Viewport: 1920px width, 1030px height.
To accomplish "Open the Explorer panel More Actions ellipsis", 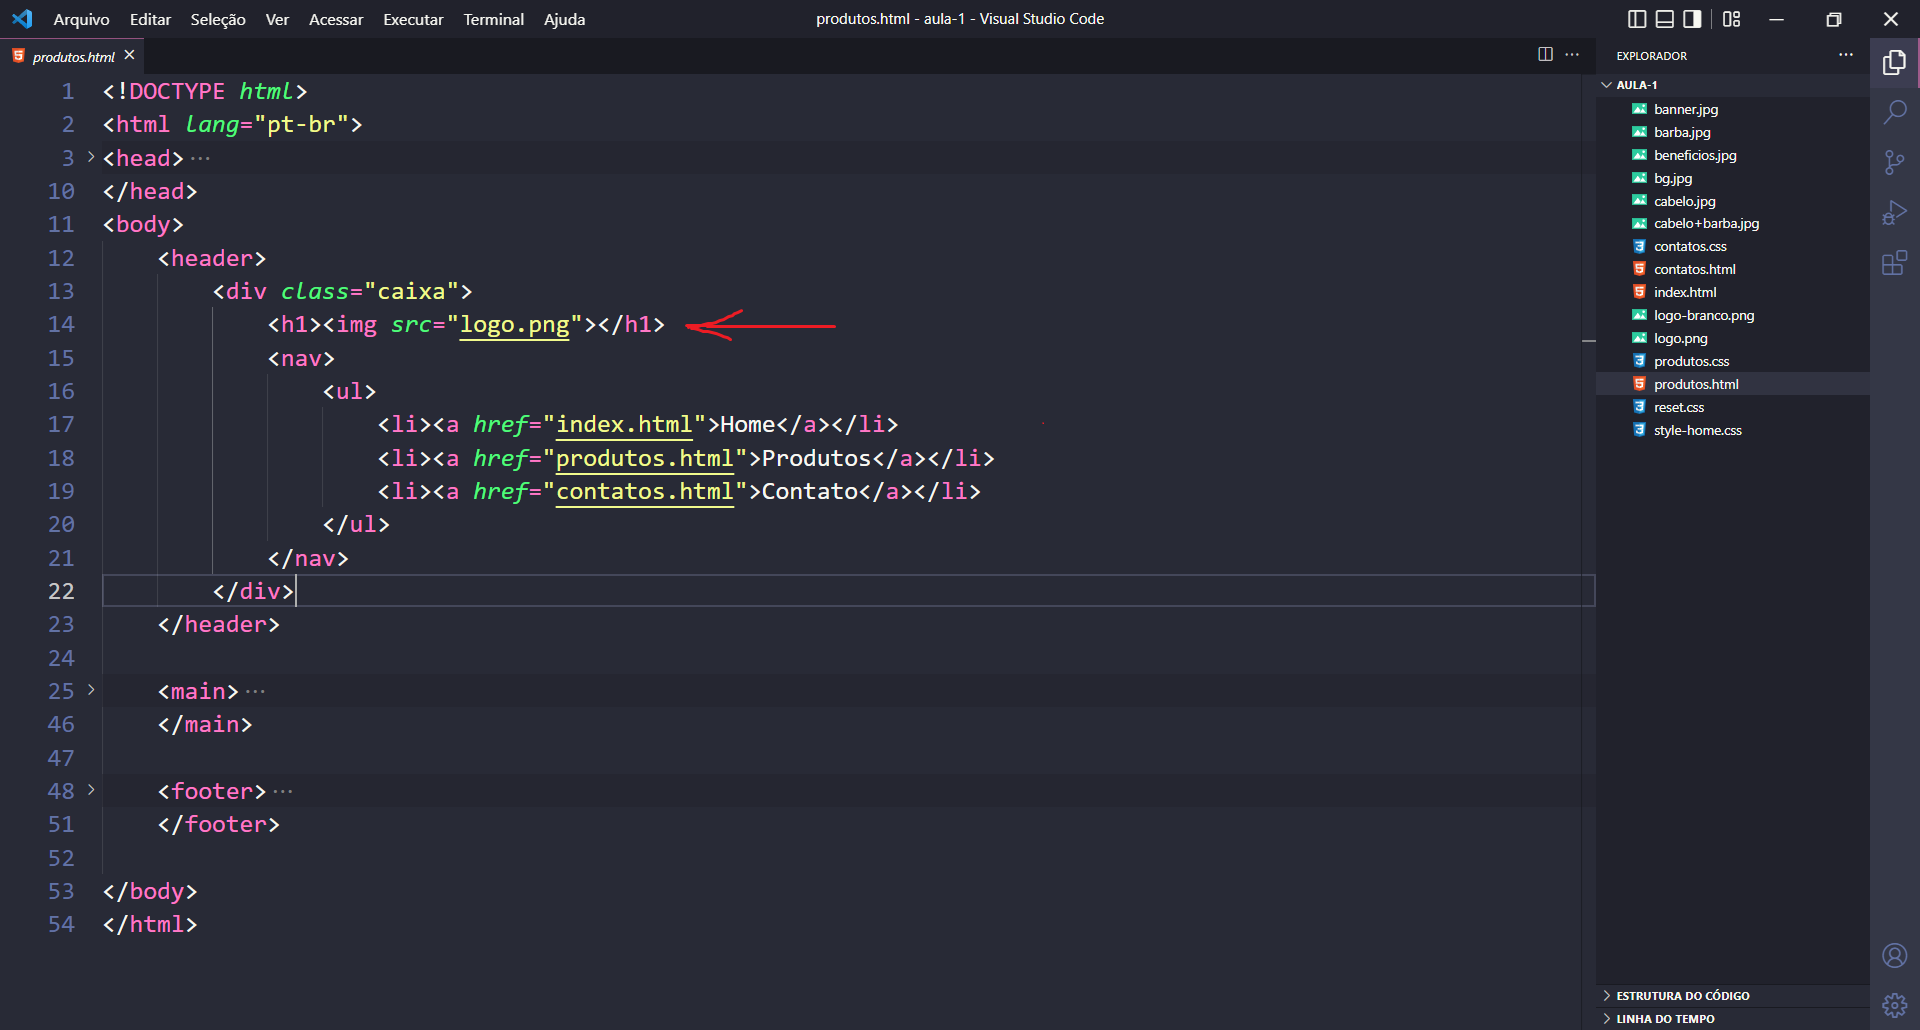I will click(1846, 54).
